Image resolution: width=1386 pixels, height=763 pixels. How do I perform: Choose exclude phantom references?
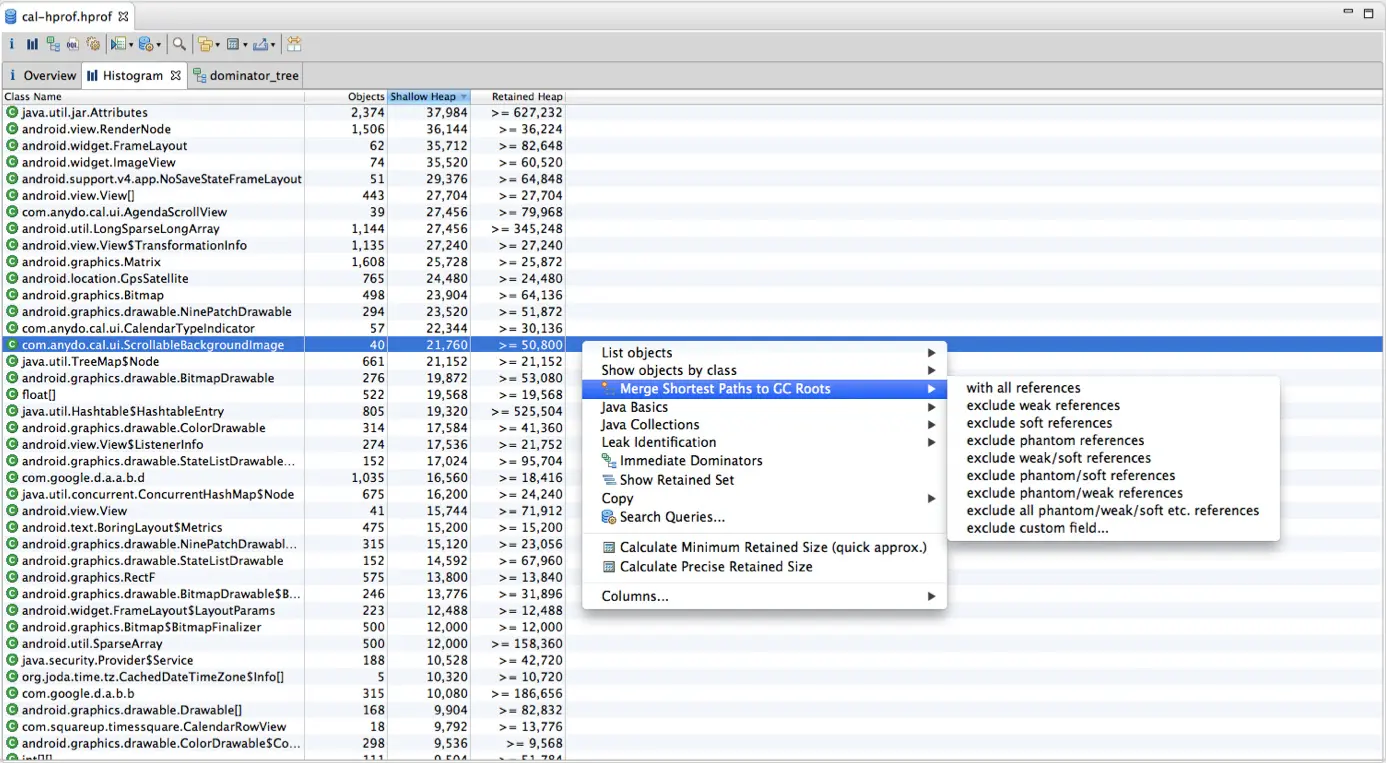pos(1113,440)
